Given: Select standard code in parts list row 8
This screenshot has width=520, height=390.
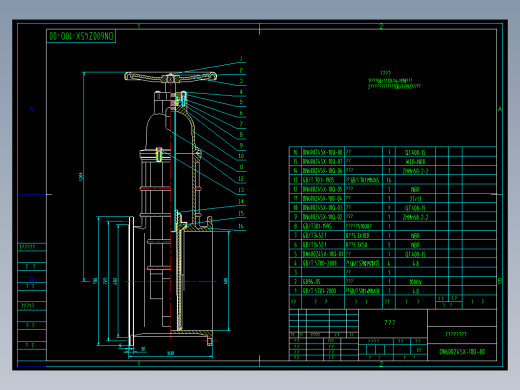Looking at the screenshot, I should click(x=317, y=226).
